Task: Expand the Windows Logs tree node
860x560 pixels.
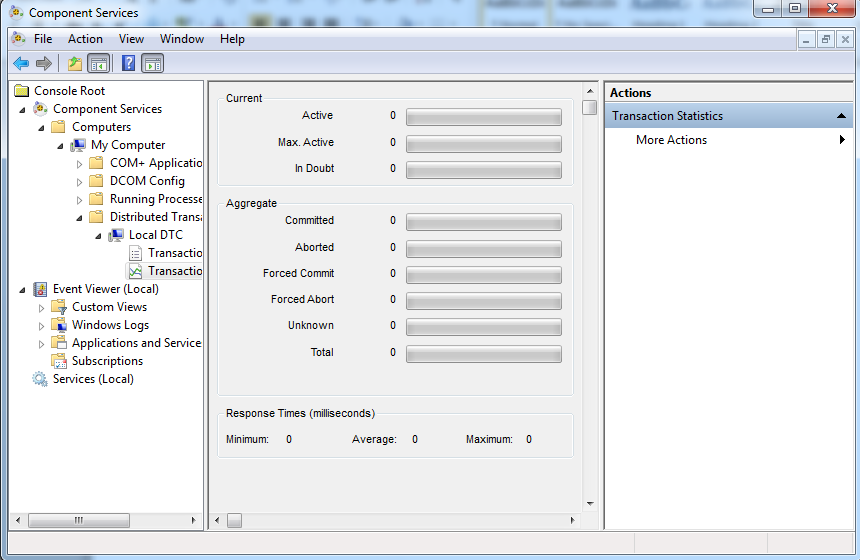Action: coord(42,325)
